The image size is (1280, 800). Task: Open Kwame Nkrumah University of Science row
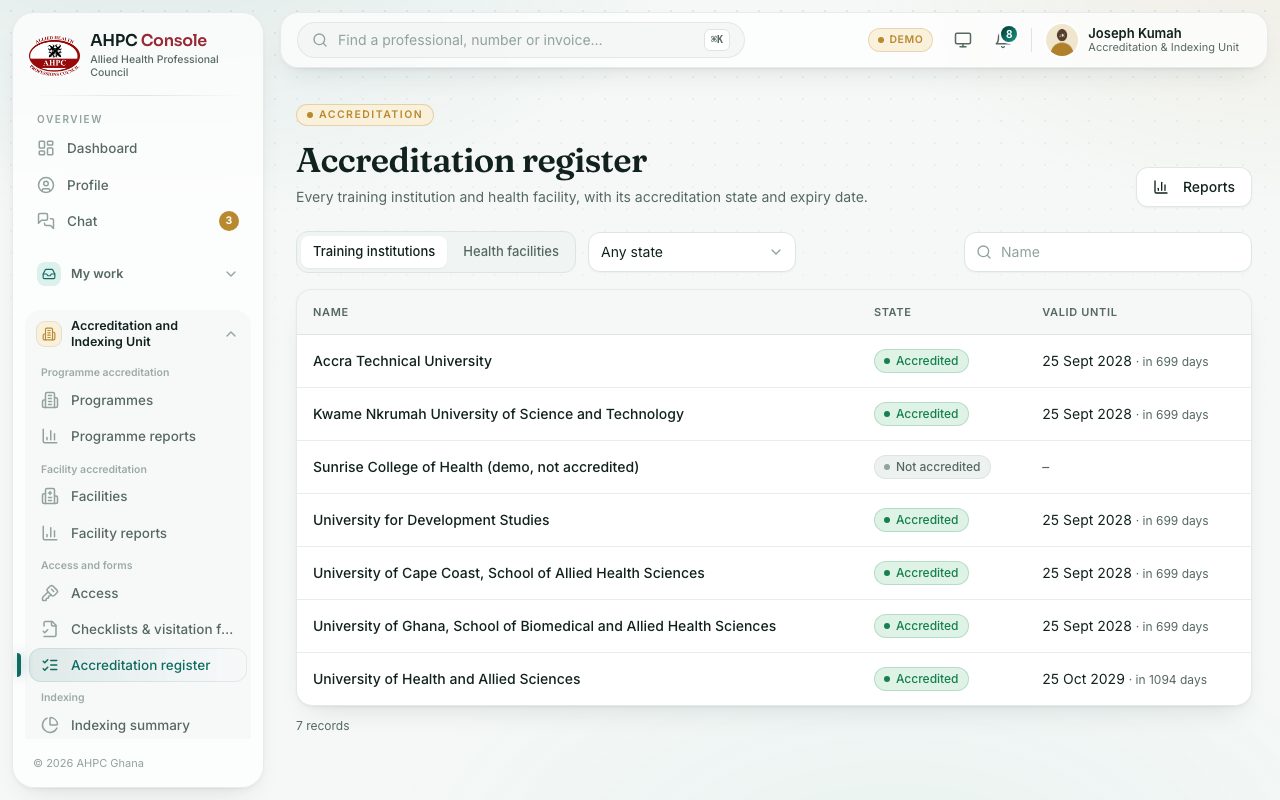[x=774, y=414]
